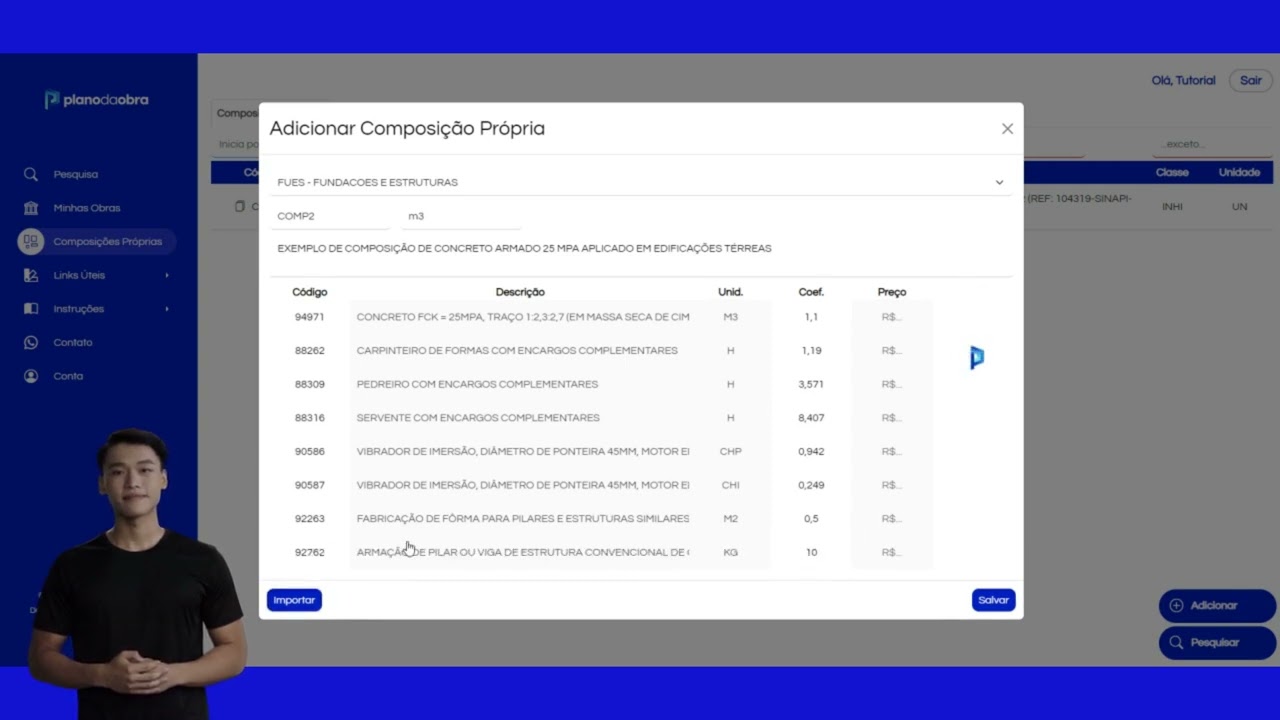1280x720 pixels.
Task: Click the Pesquisar button behind dialog
Action: pos(1217,642)
